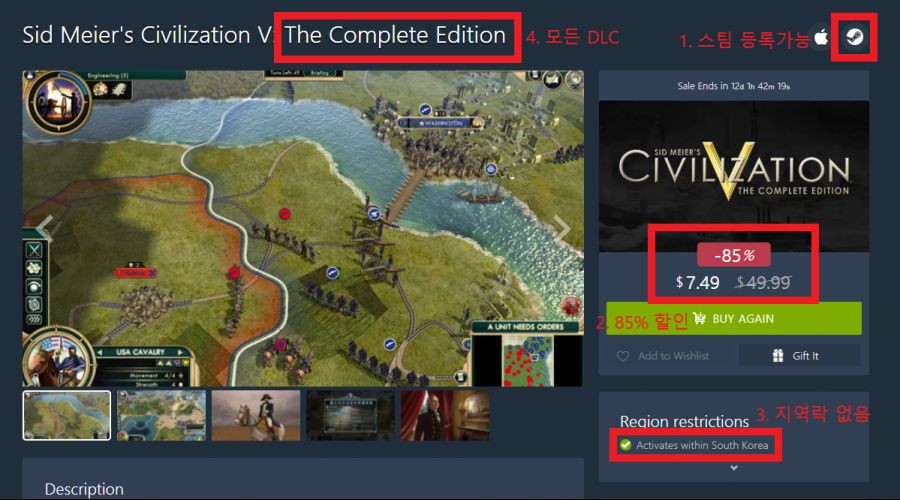Click the green check icon for South Korea activation
This screenshot has width=900, height=500.
[x=626, y=445]
